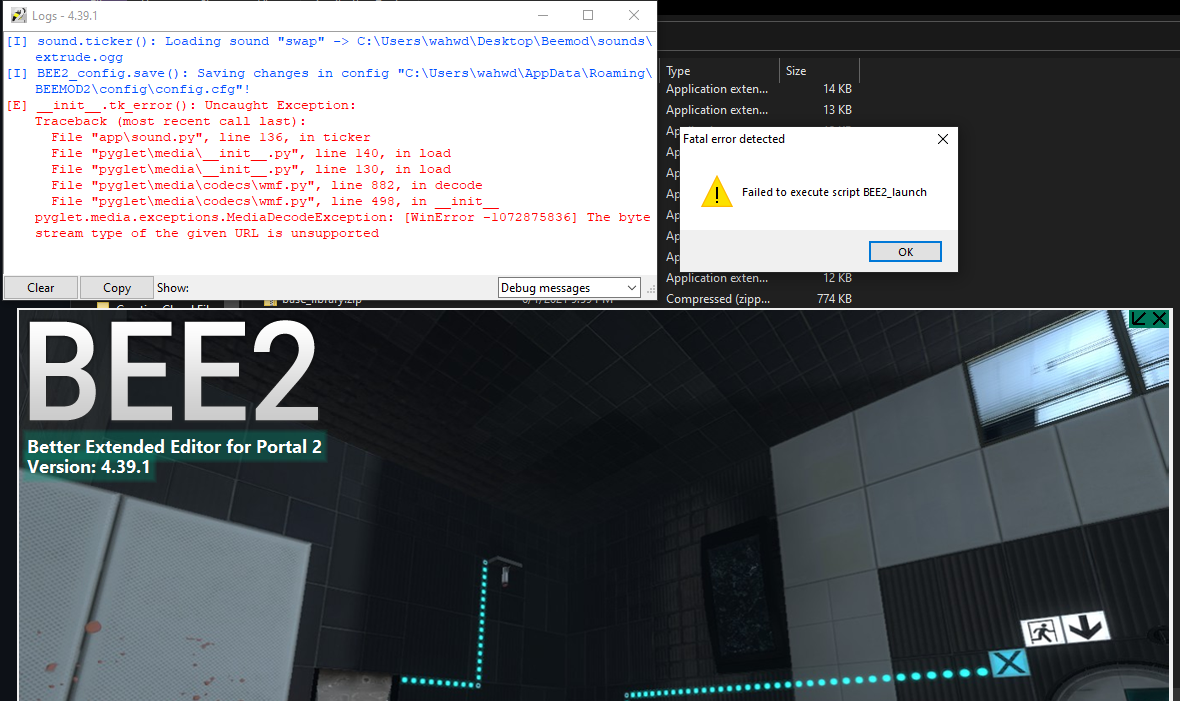The image size is (1180, 701).
Task: Click the dropdown arrow next to Debug messages
Action: [x=630, y=287]
